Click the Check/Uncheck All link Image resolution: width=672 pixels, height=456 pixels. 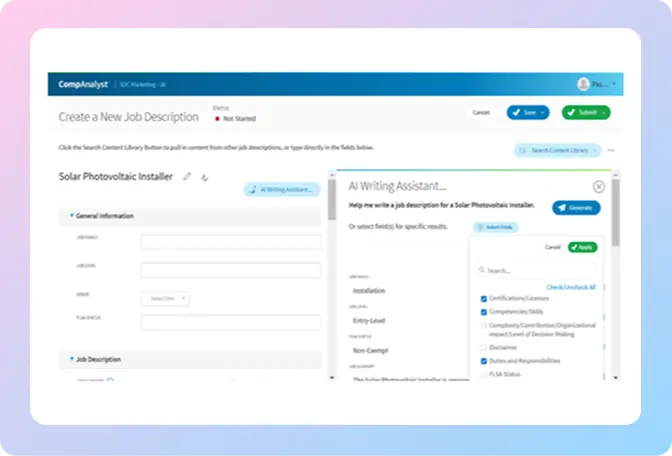570,287
